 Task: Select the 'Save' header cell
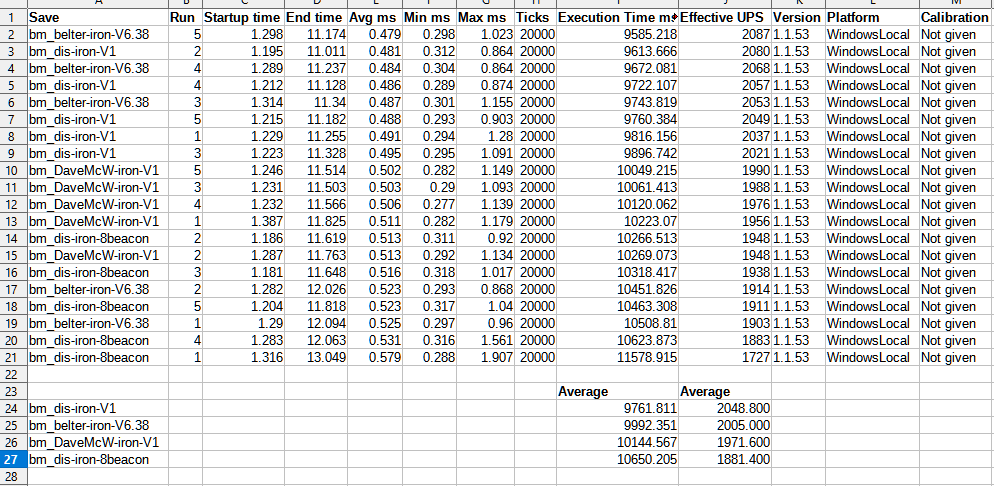[x=98, y=18]
